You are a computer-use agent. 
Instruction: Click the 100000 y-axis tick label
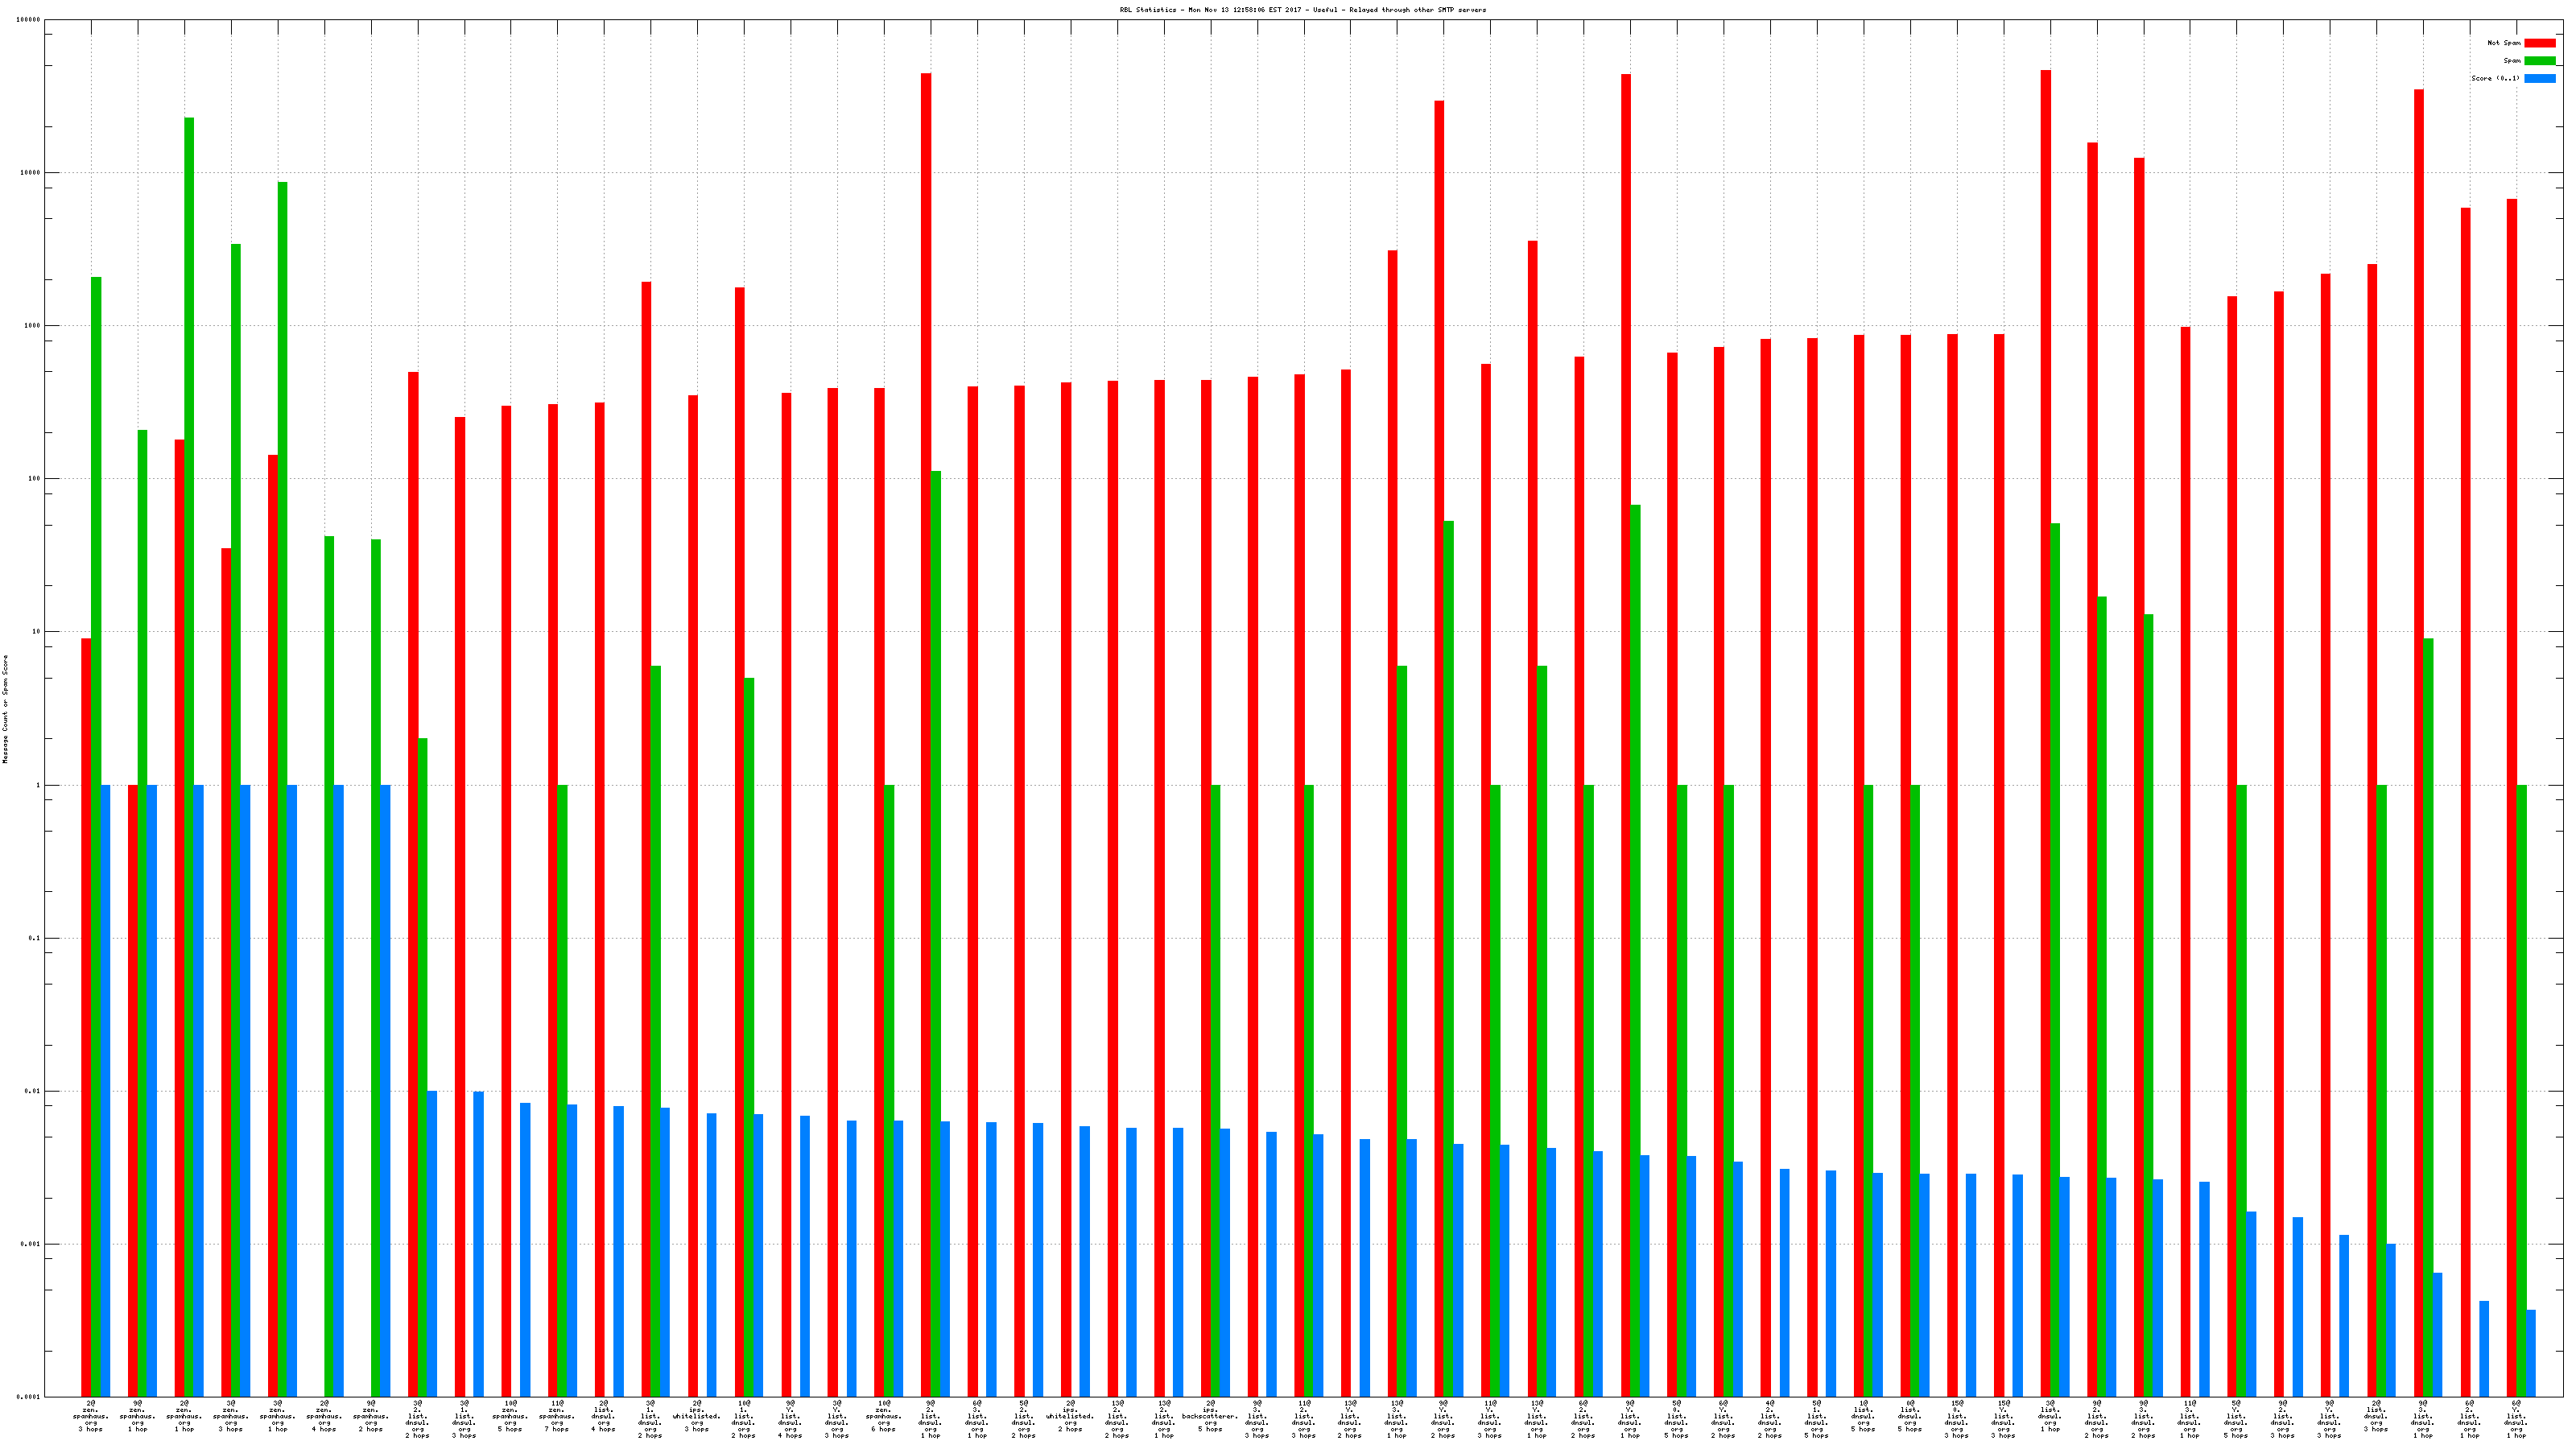coord(29,20)
